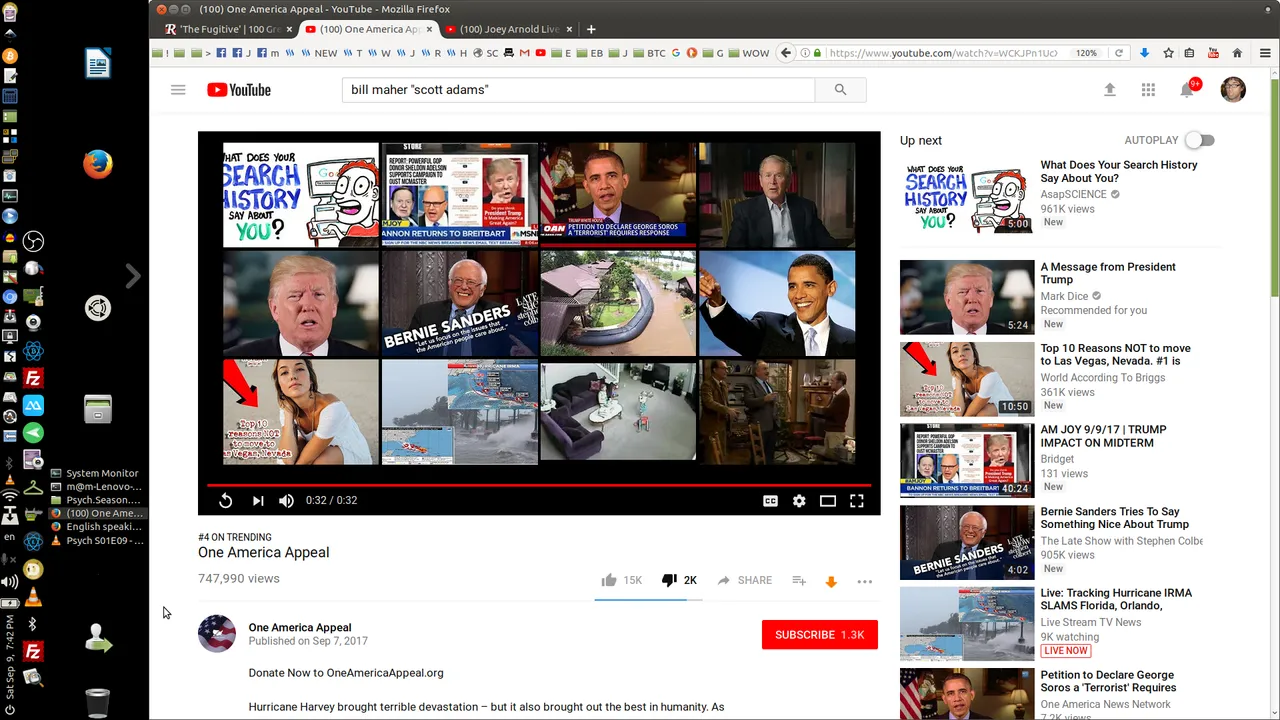Add the video to a playlist

(x=799, y=580)
